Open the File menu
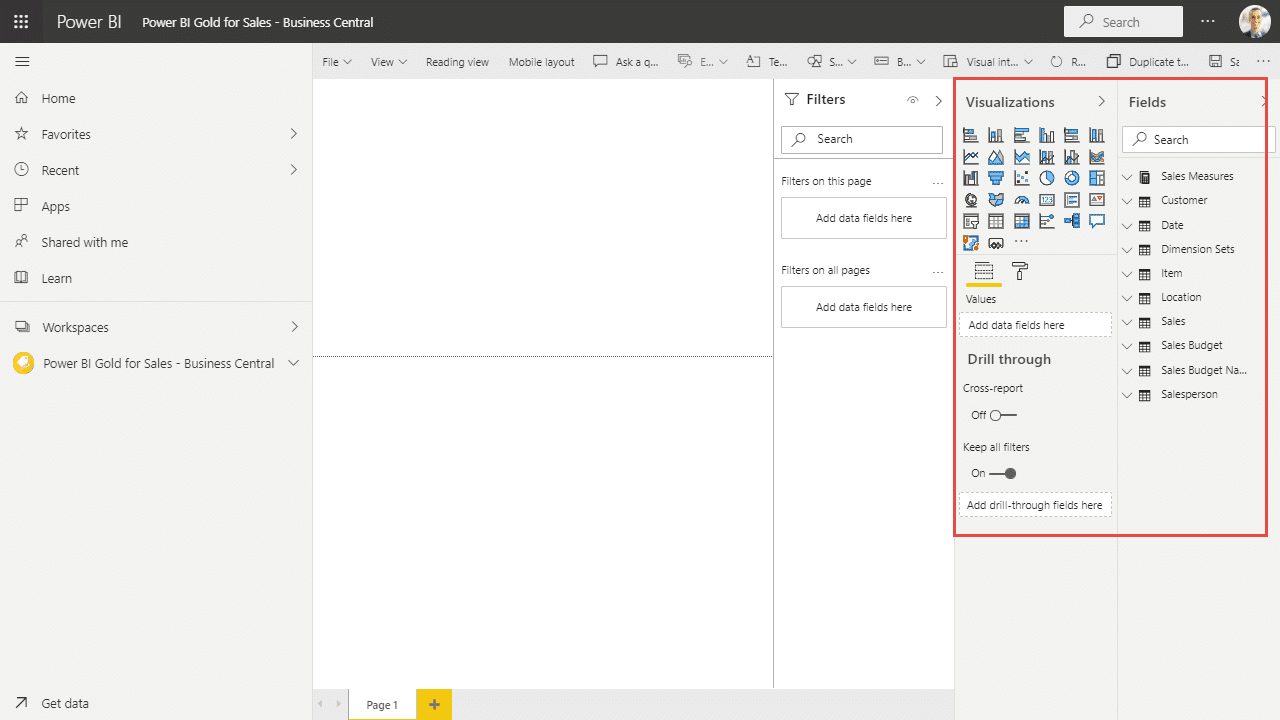Screen dimensions: 1280x720 [337, 62]
